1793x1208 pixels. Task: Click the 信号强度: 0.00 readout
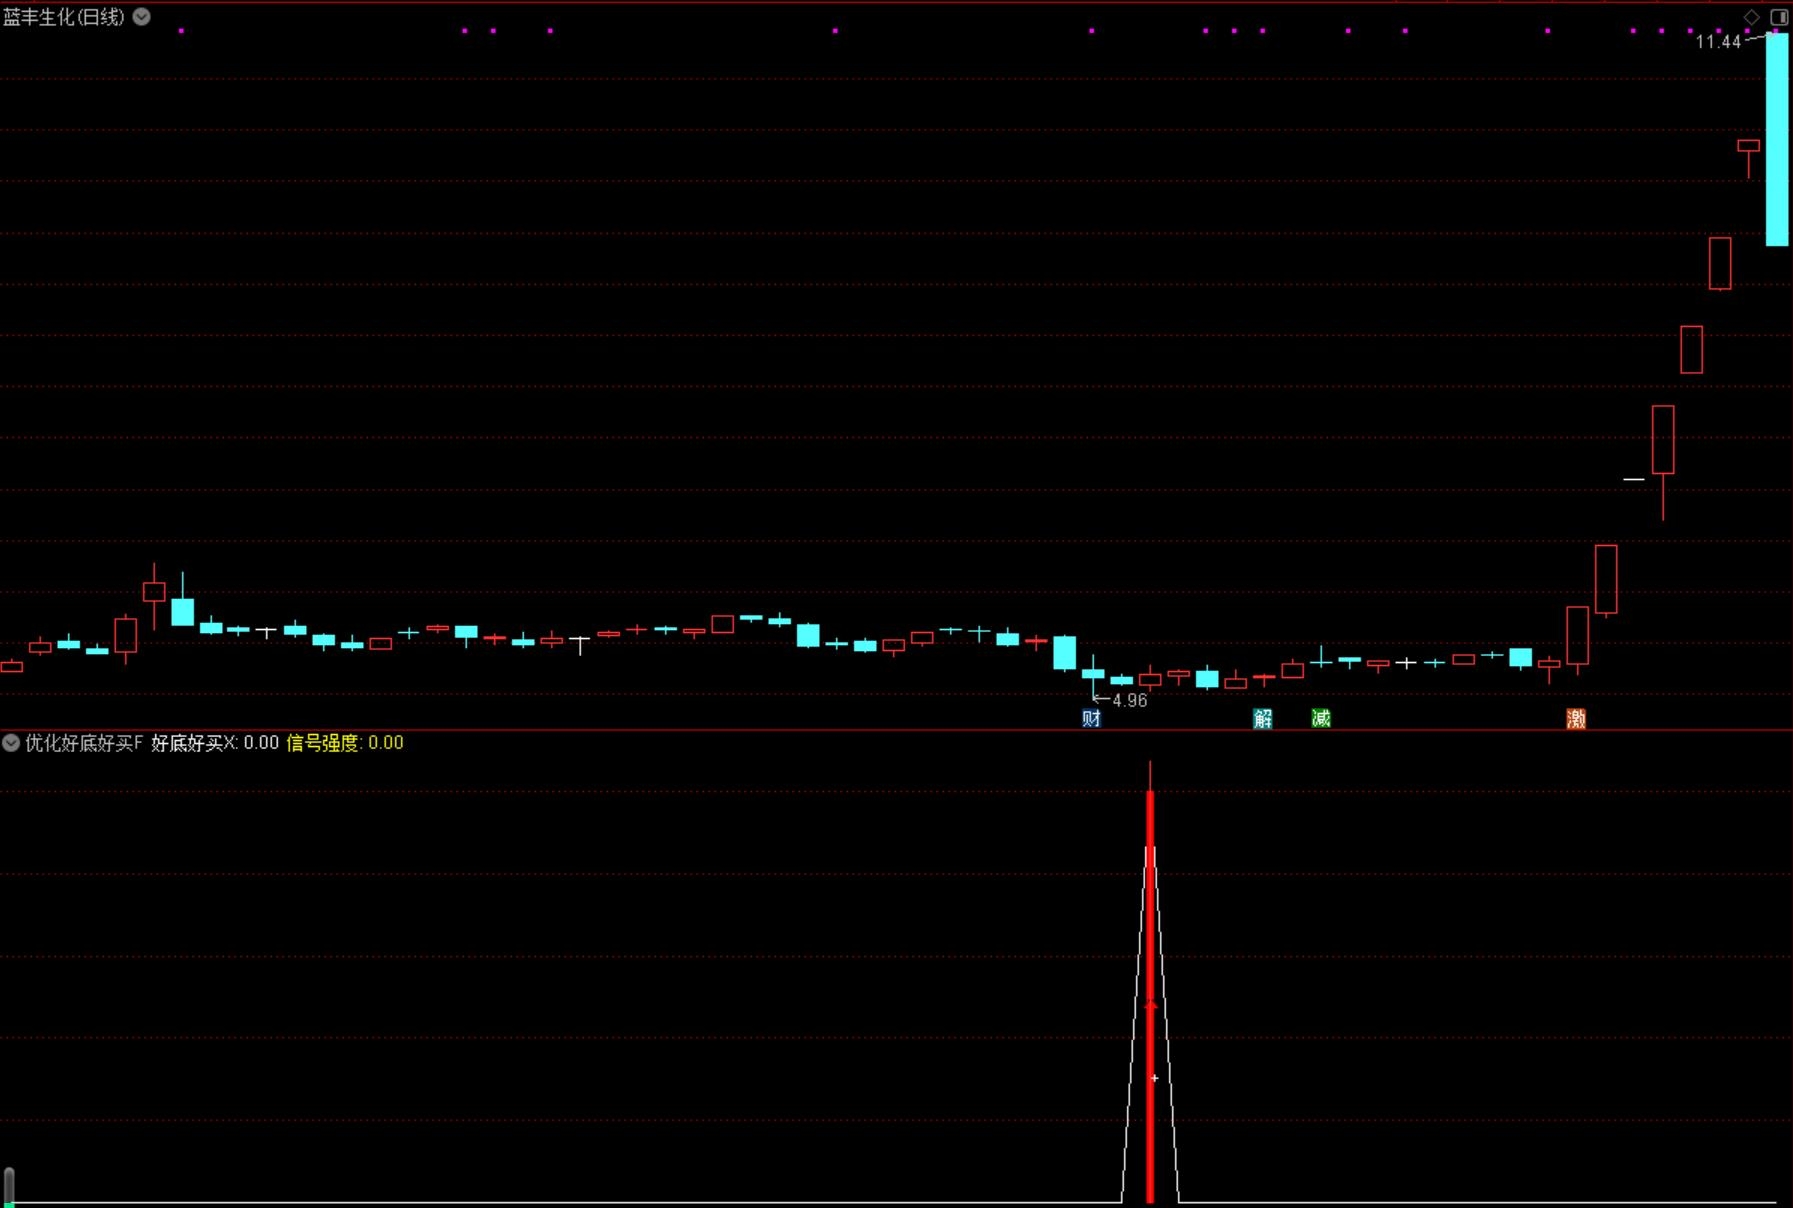(345, 743)
